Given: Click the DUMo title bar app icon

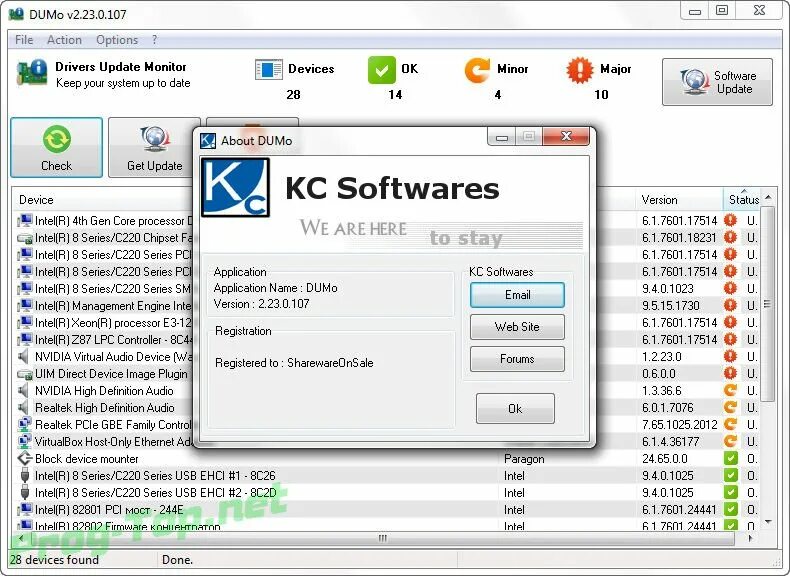Looking at the screenshot, I should coord(17,14).
